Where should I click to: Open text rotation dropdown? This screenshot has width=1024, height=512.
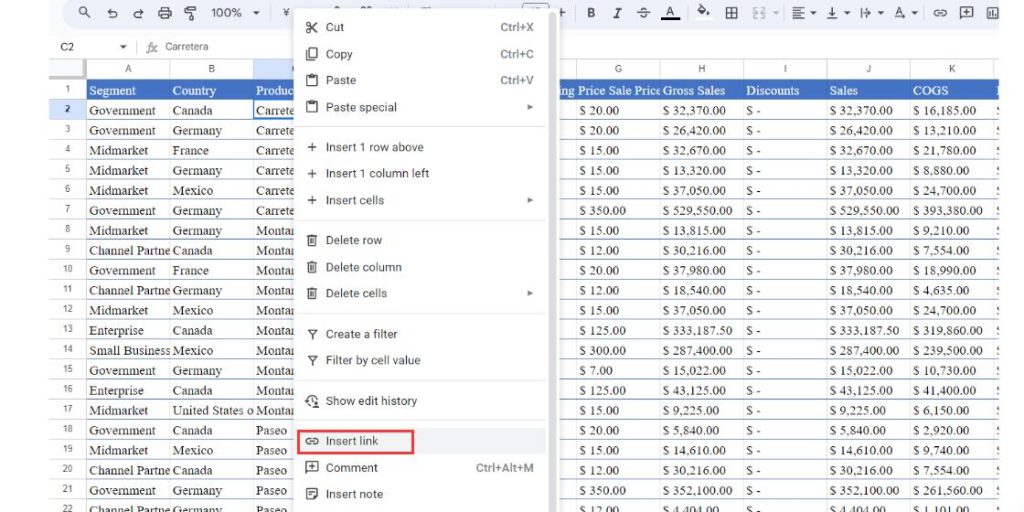click(x=905, y=12)
